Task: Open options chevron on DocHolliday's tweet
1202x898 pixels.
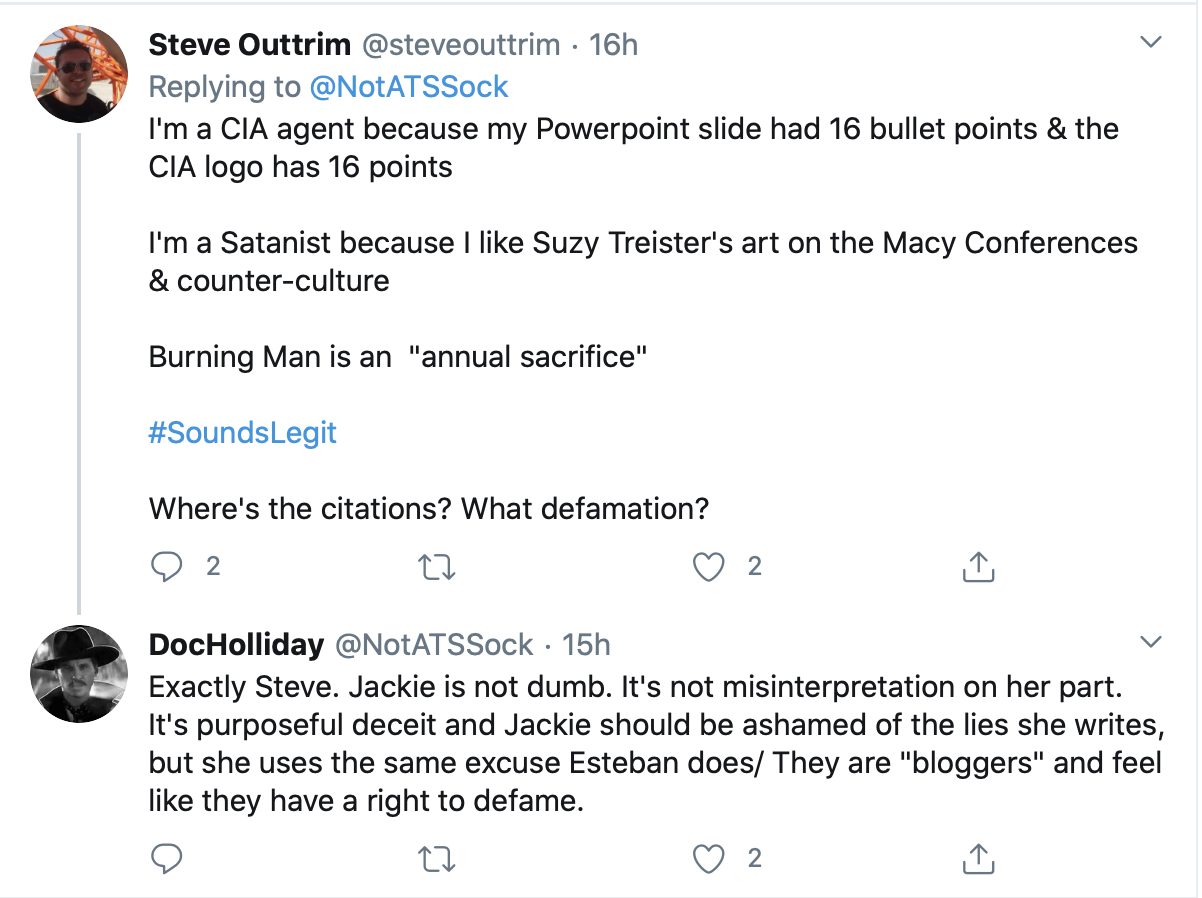Action: tap(1152, 641)
